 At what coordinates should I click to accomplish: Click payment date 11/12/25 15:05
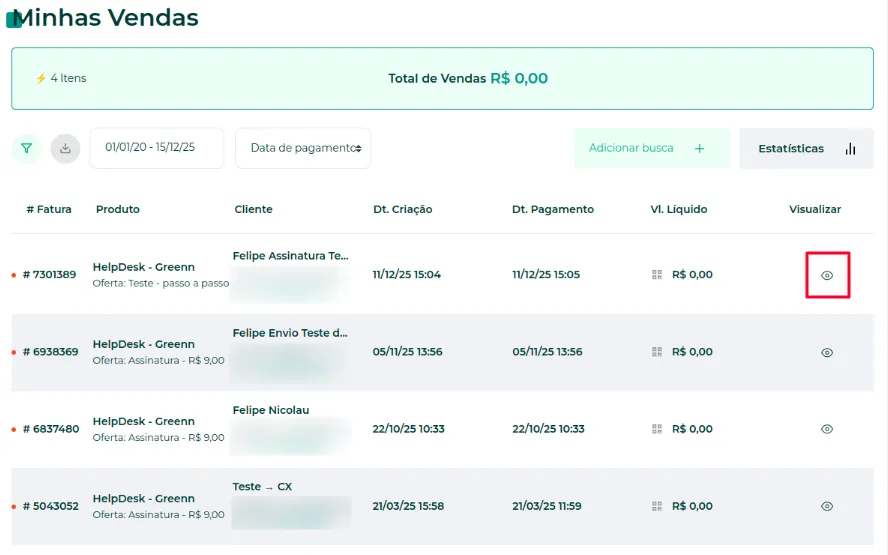tap(546, 275)
